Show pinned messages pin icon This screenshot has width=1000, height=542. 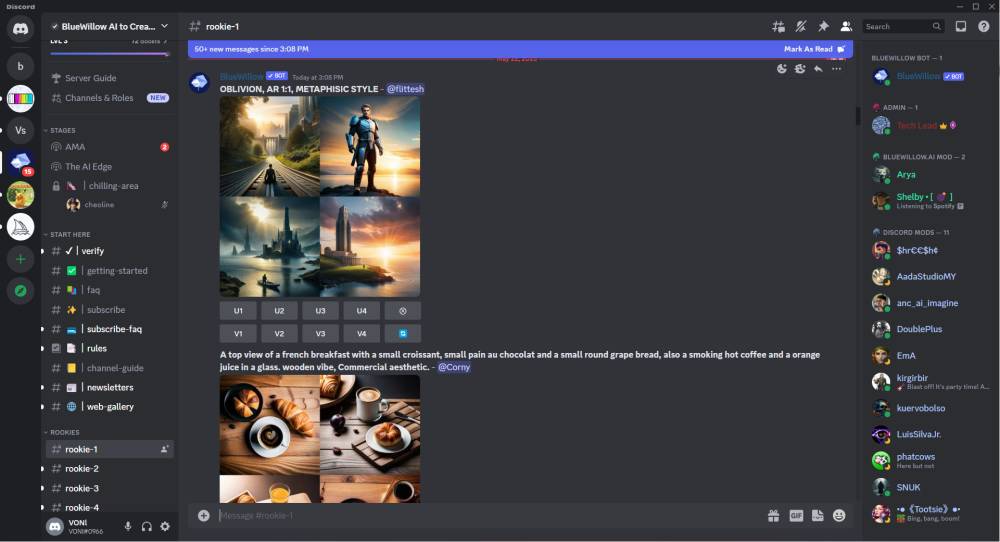823,26
